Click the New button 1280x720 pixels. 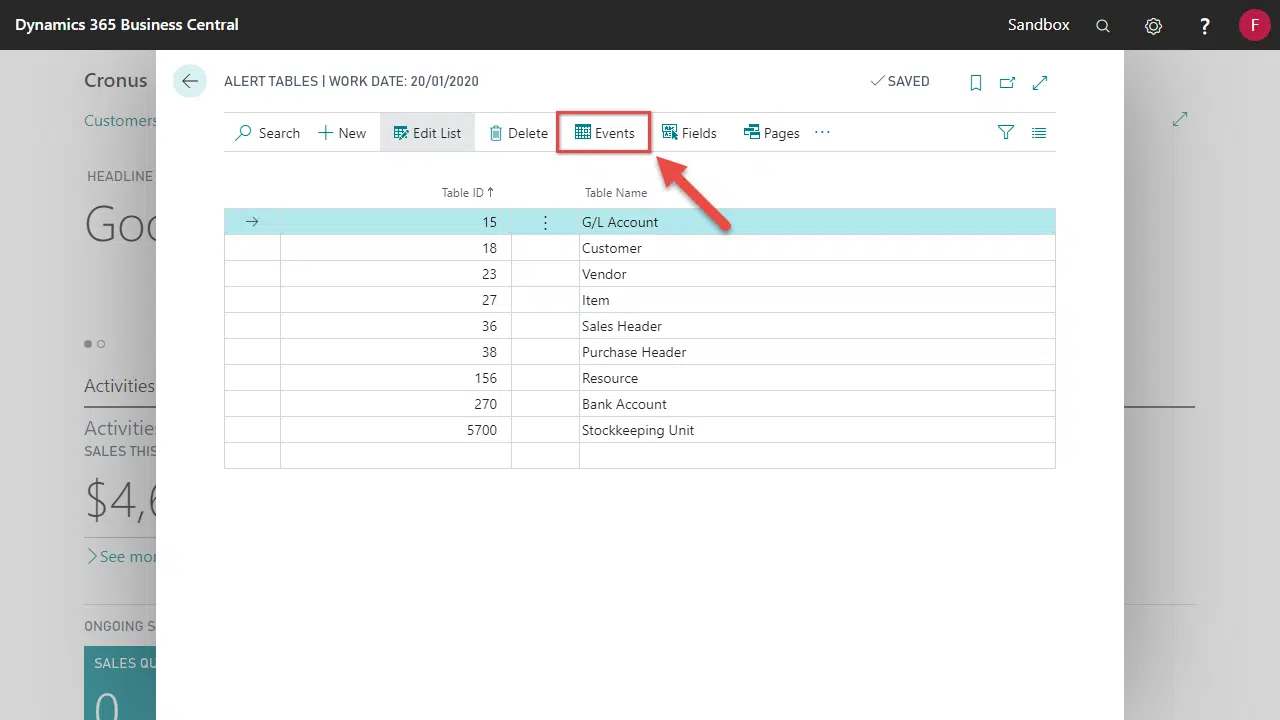pos(342,133)
